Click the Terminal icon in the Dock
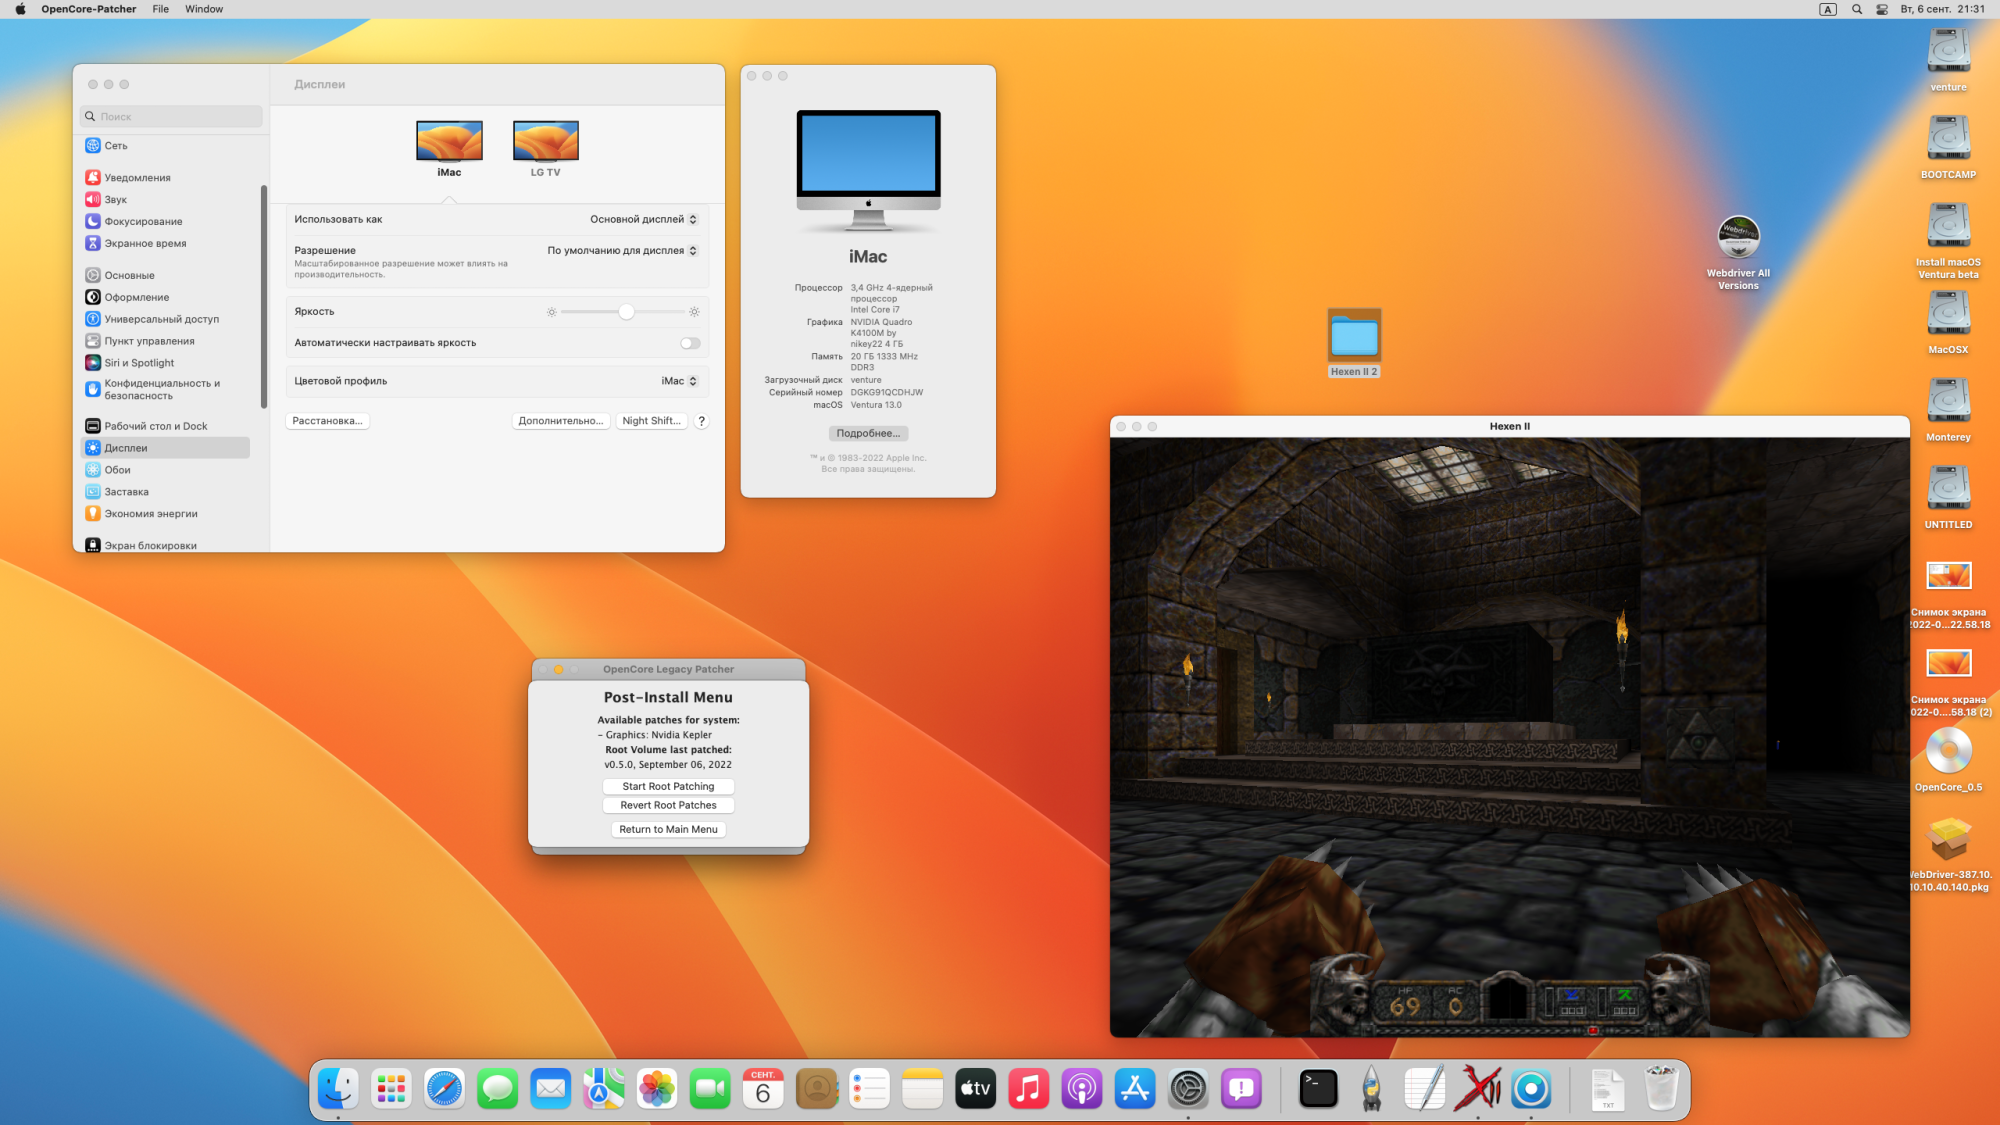Screen dimensions: 2000x1125 [1318, 1089]
